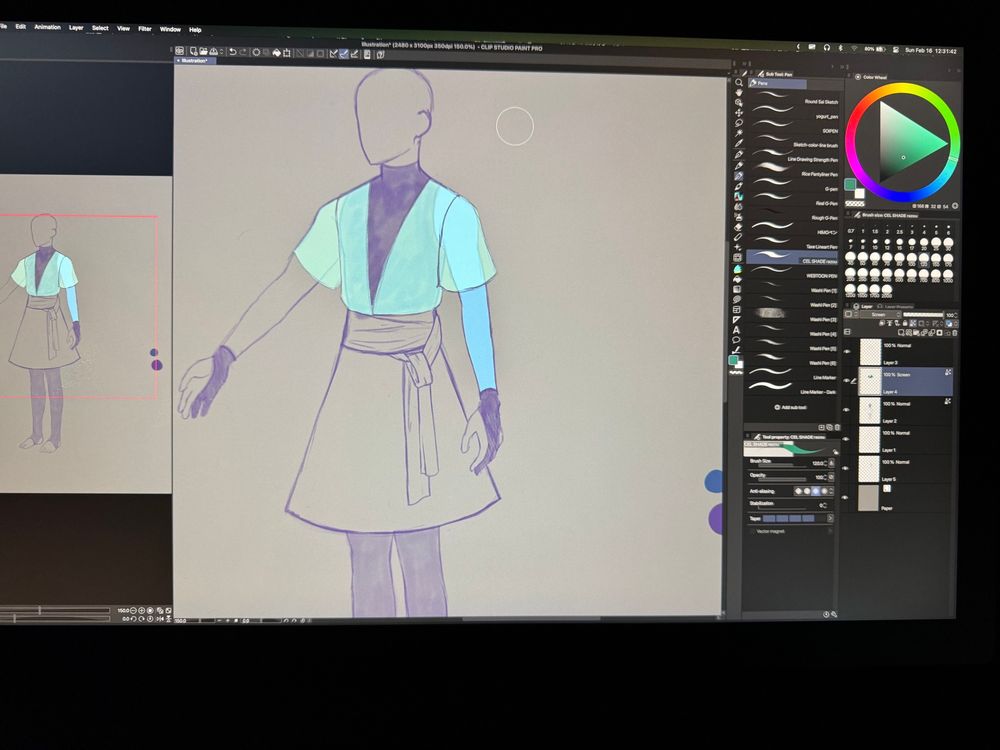The width and height of the screenshot is (1000, 750).
Task: Select Layer 2's thumbnail in the Layer palette
Action: pyautogui.click(x=871, y=410)
